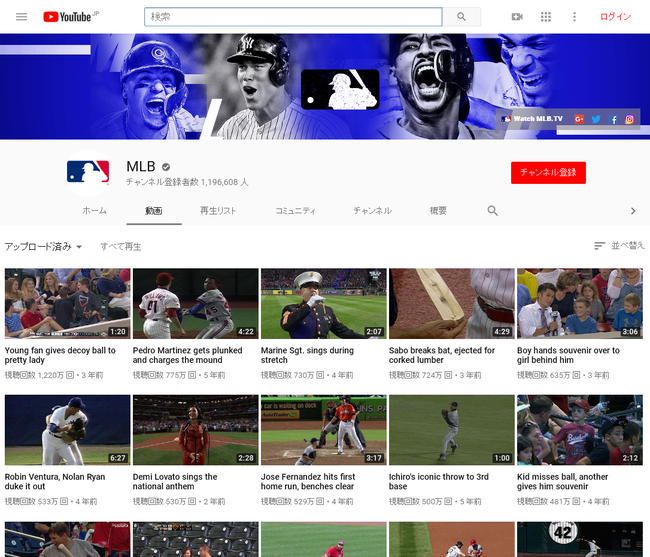650x557 pixels.
Task: Open Demi Lovato national anthem thumbnail
Action: (196, 430)
